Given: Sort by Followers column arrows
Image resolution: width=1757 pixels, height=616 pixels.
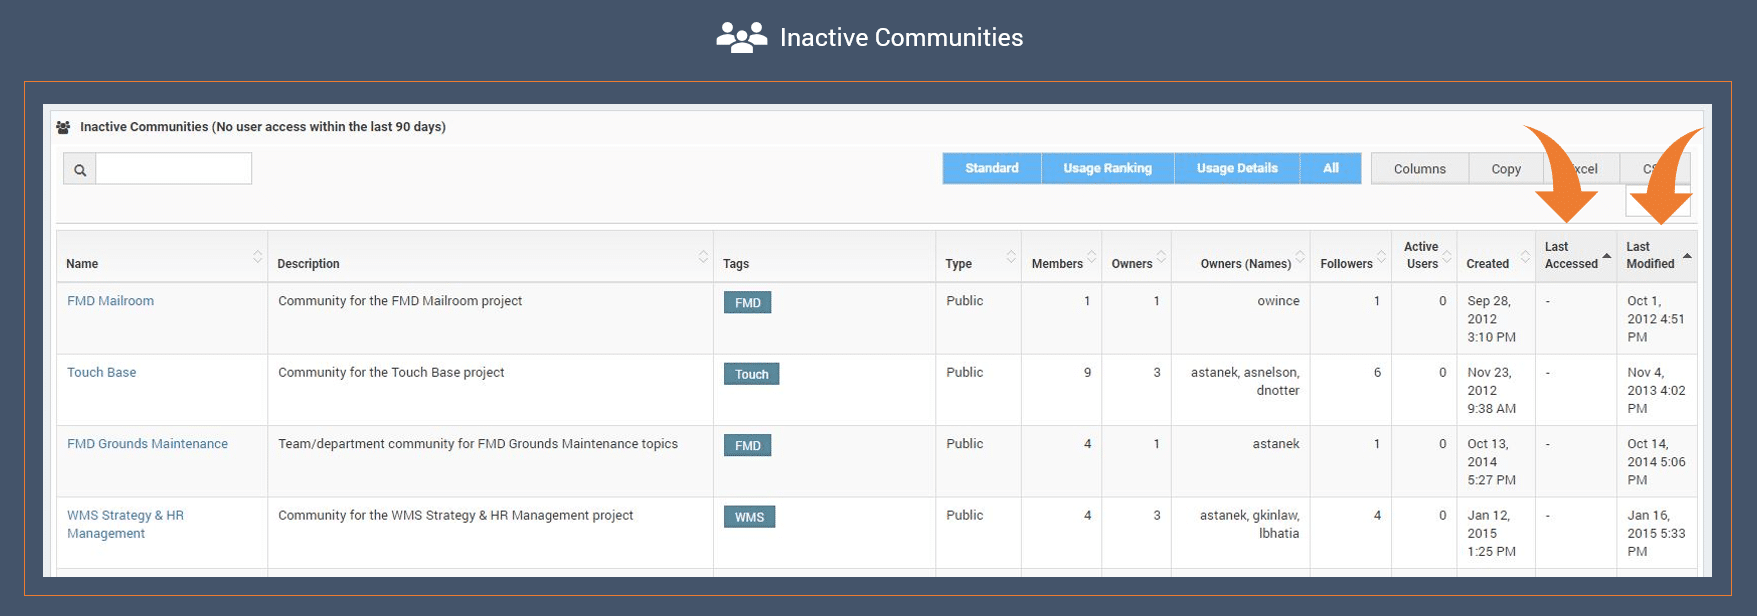Looking at the screenshot, I should 1381,257.
